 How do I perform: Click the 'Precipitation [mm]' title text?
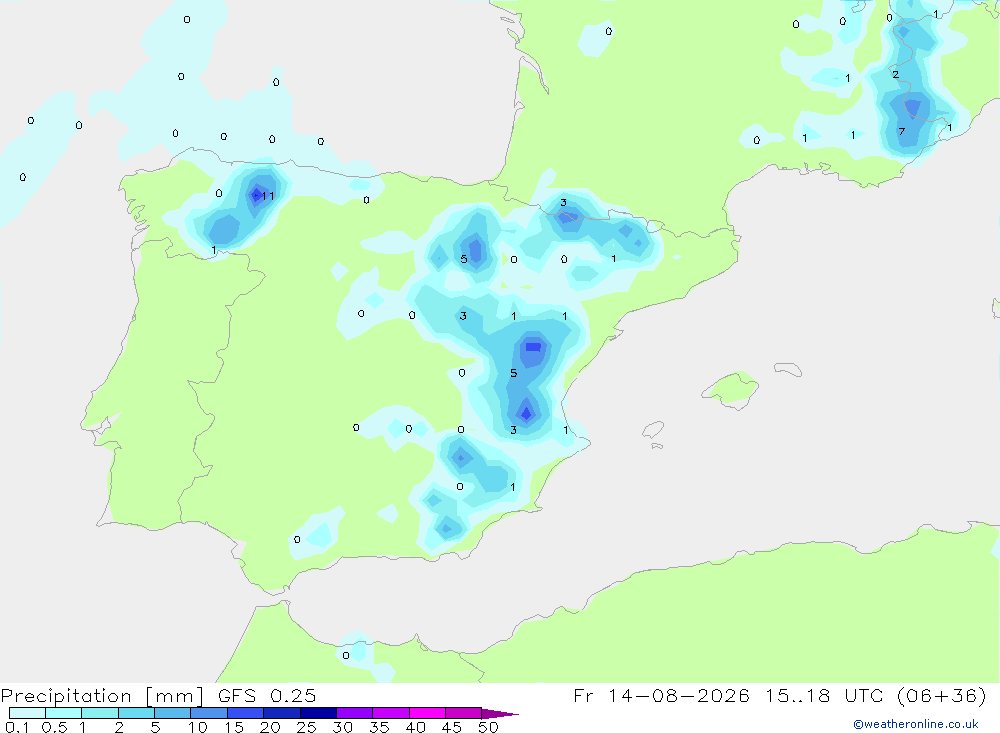(102, 696)
